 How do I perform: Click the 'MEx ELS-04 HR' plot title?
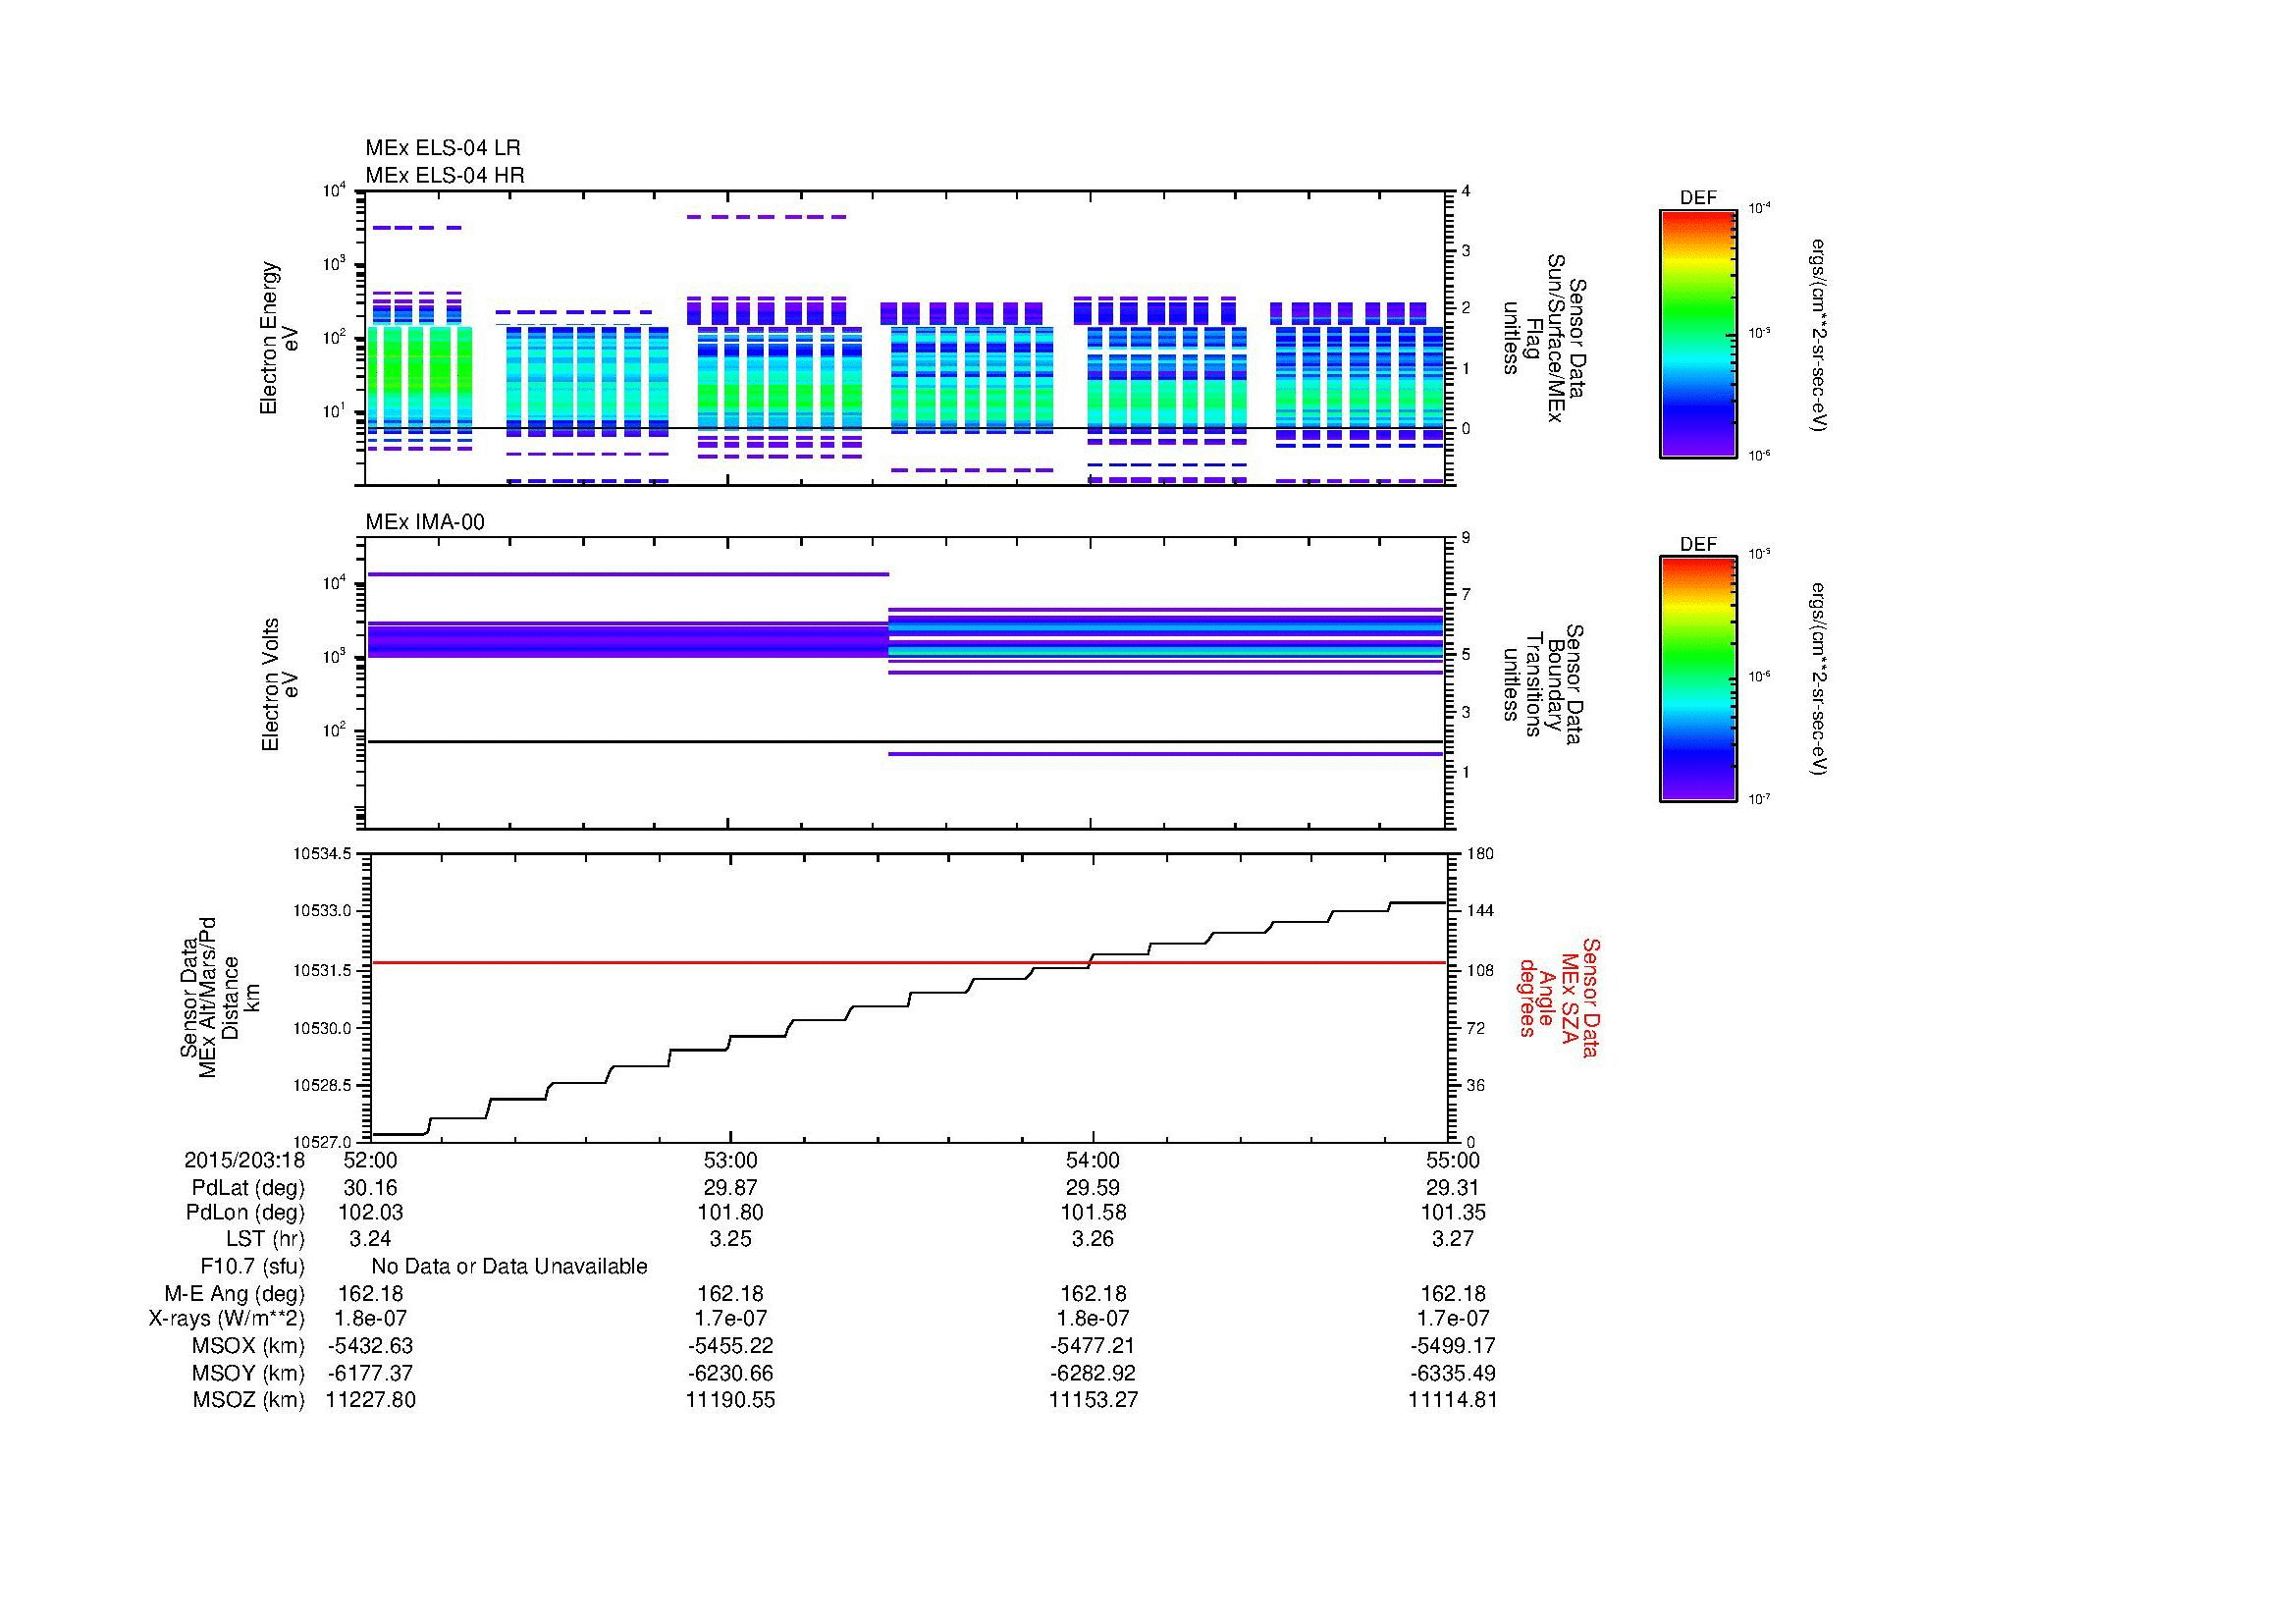(445, 175)
